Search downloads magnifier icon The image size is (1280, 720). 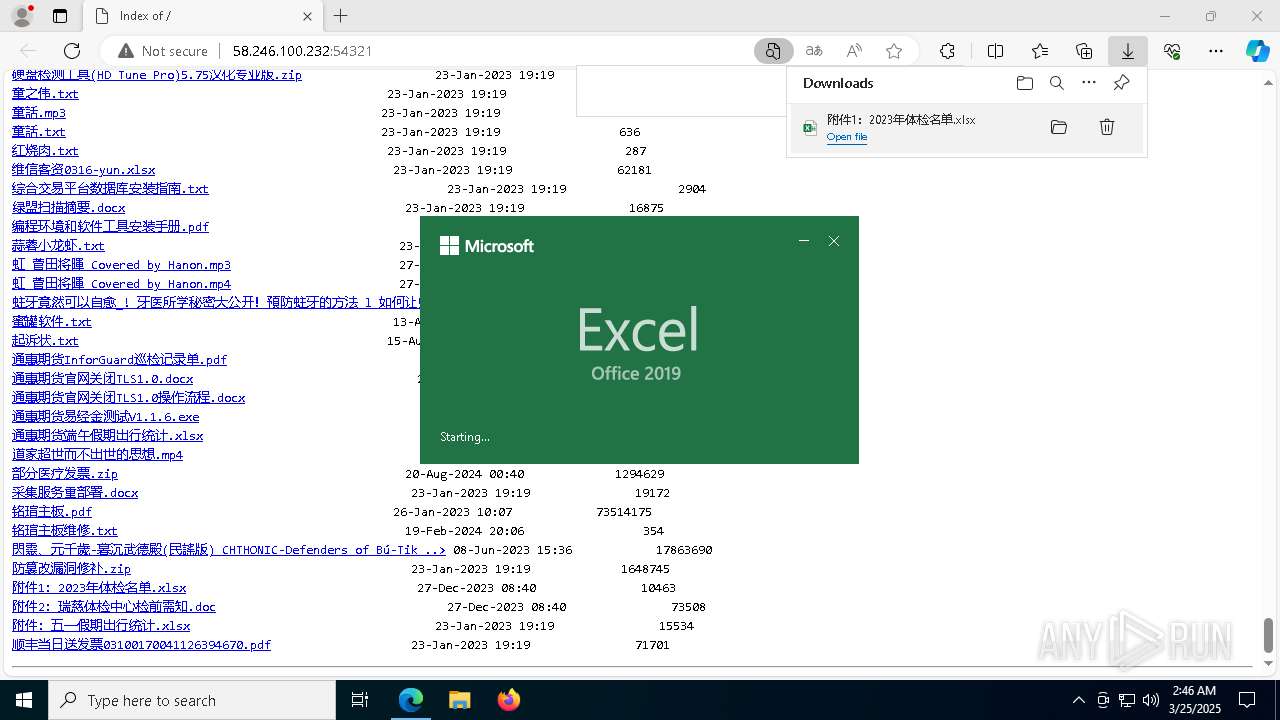click(1057, 83)
